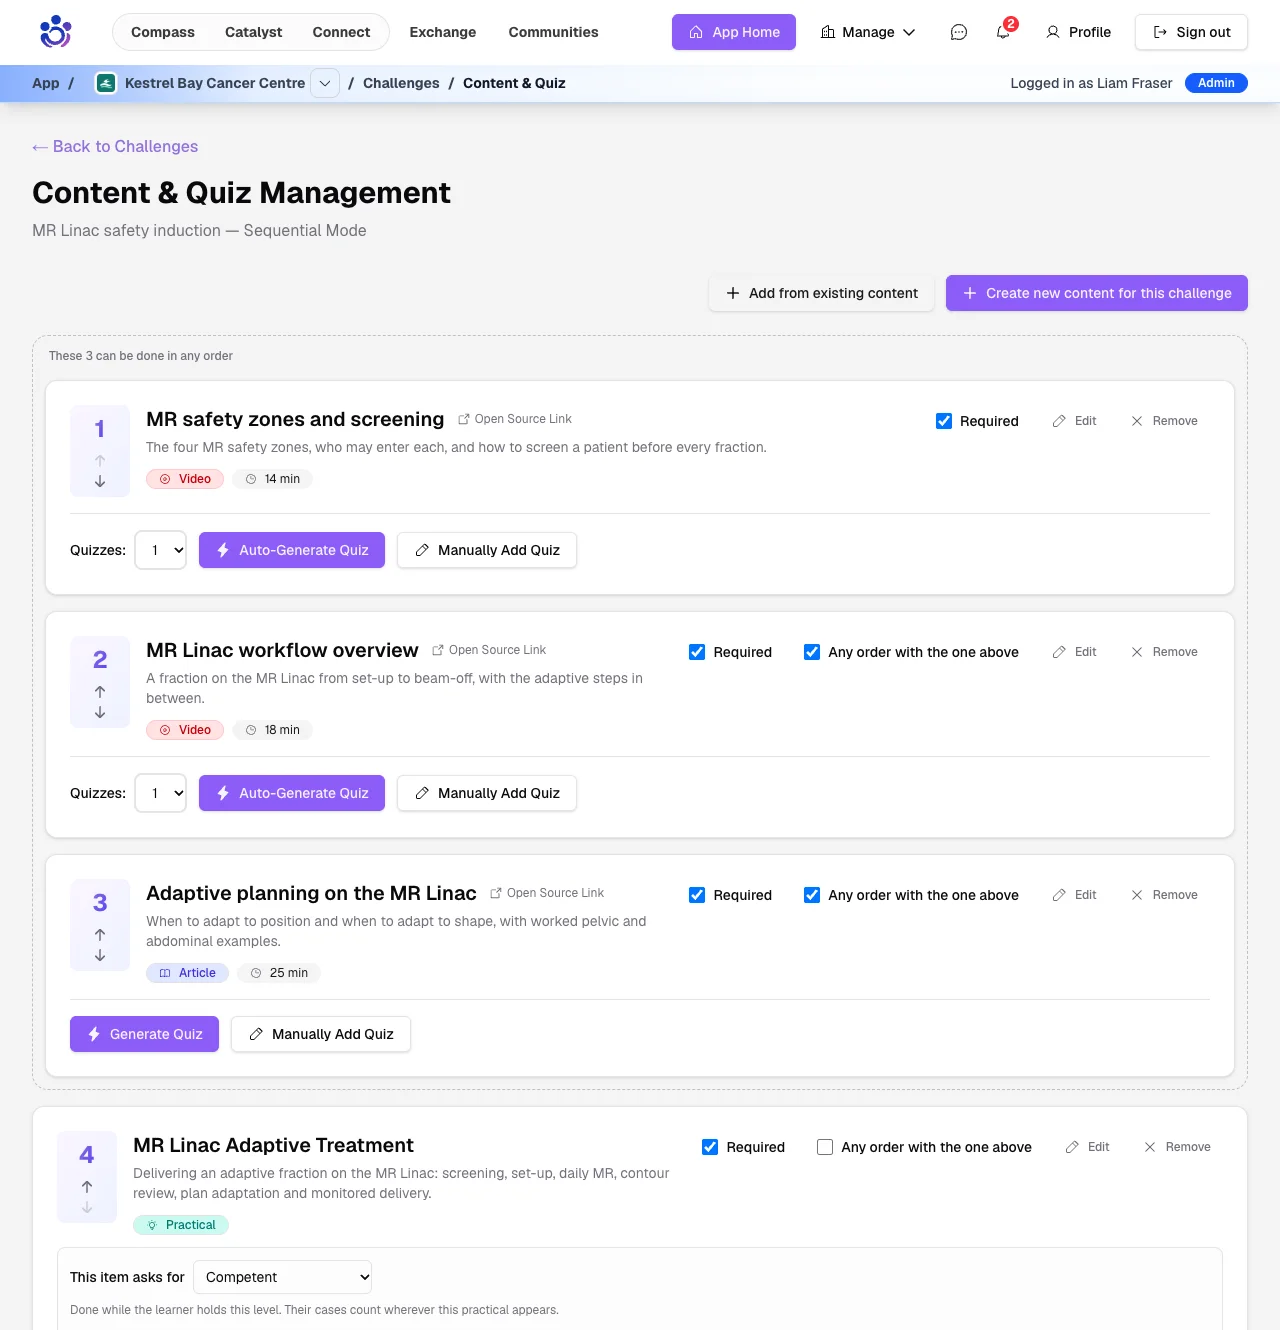This screenshot has height=1330, width=1280.
Task: Move Adaptive planning item down
Action: click(x=100, y=955)
